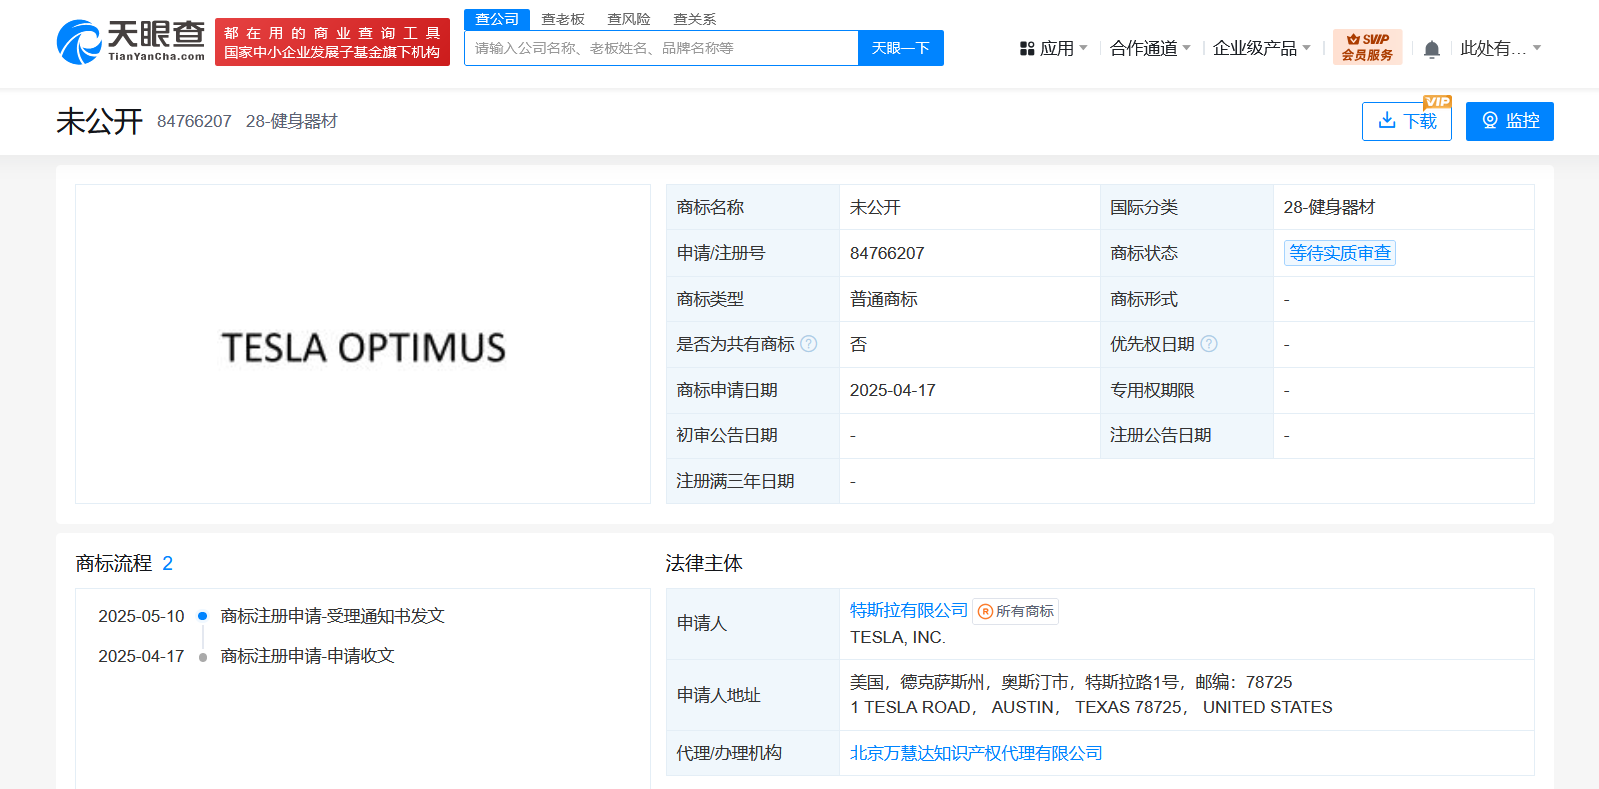Open the 特斯拉有限公司 applicant link
This screenshot has width=1599, height=789.
click(909, 610)
